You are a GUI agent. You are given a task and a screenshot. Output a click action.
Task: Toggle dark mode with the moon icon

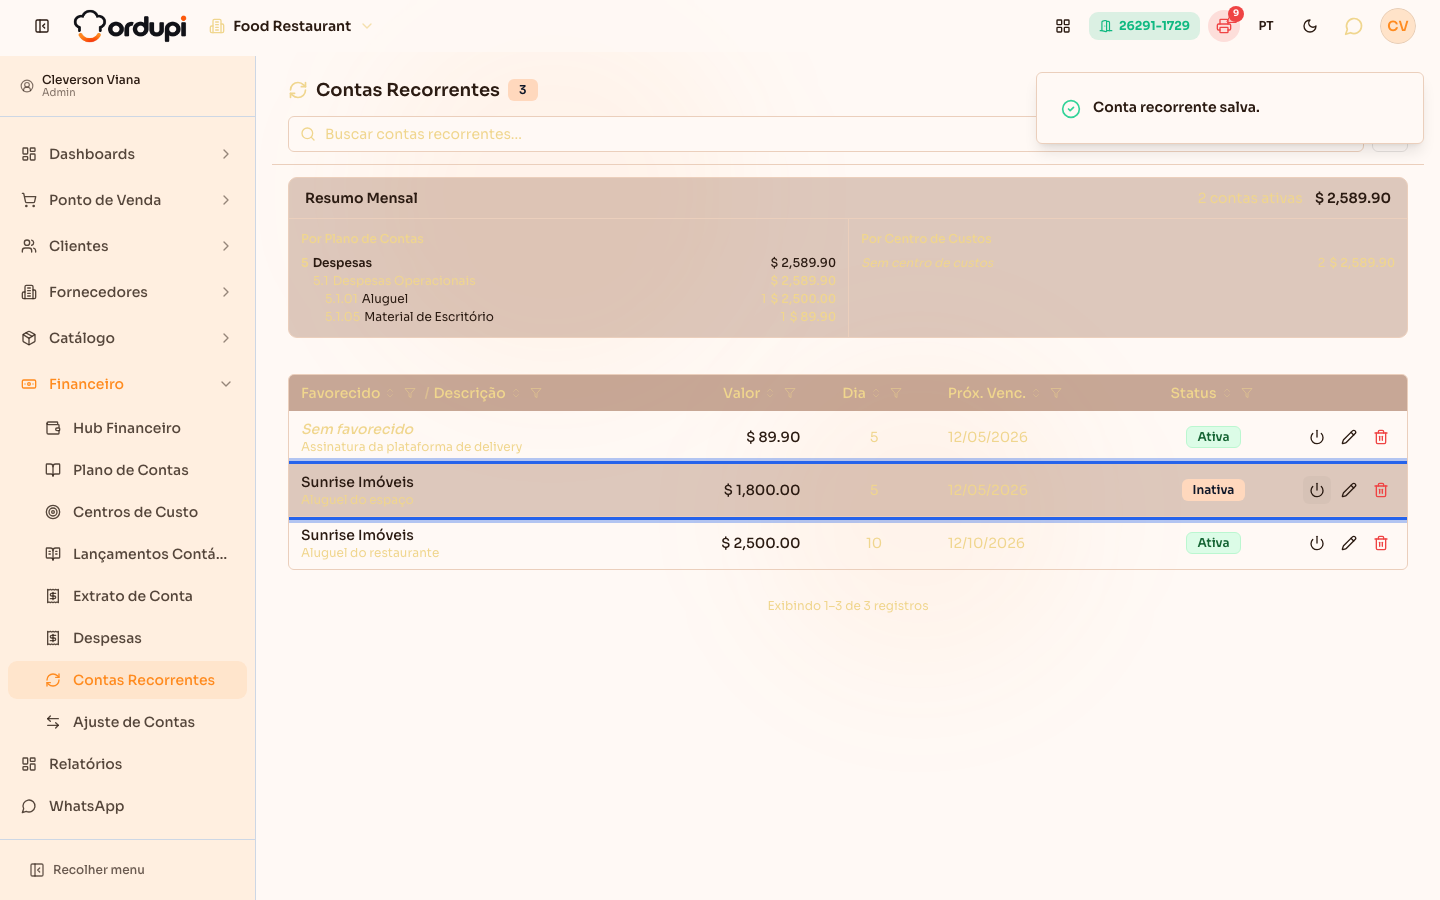[x=1310, y=26]
